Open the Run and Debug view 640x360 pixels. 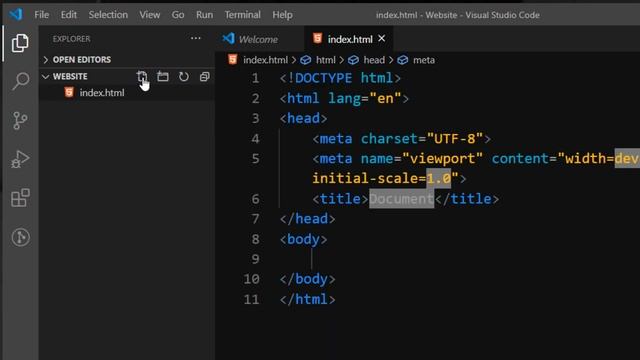20,159
